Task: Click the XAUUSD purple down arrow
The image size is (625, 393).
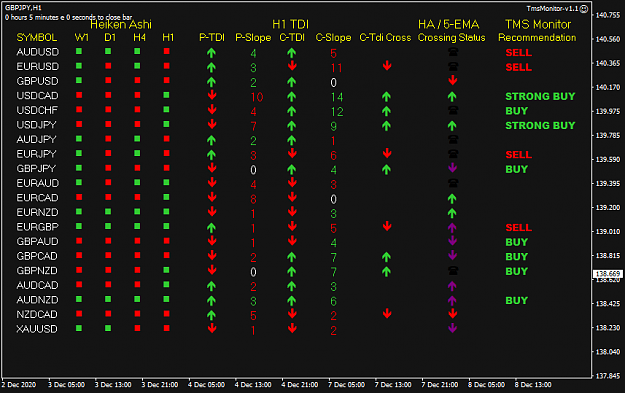Action: point(452,328)
